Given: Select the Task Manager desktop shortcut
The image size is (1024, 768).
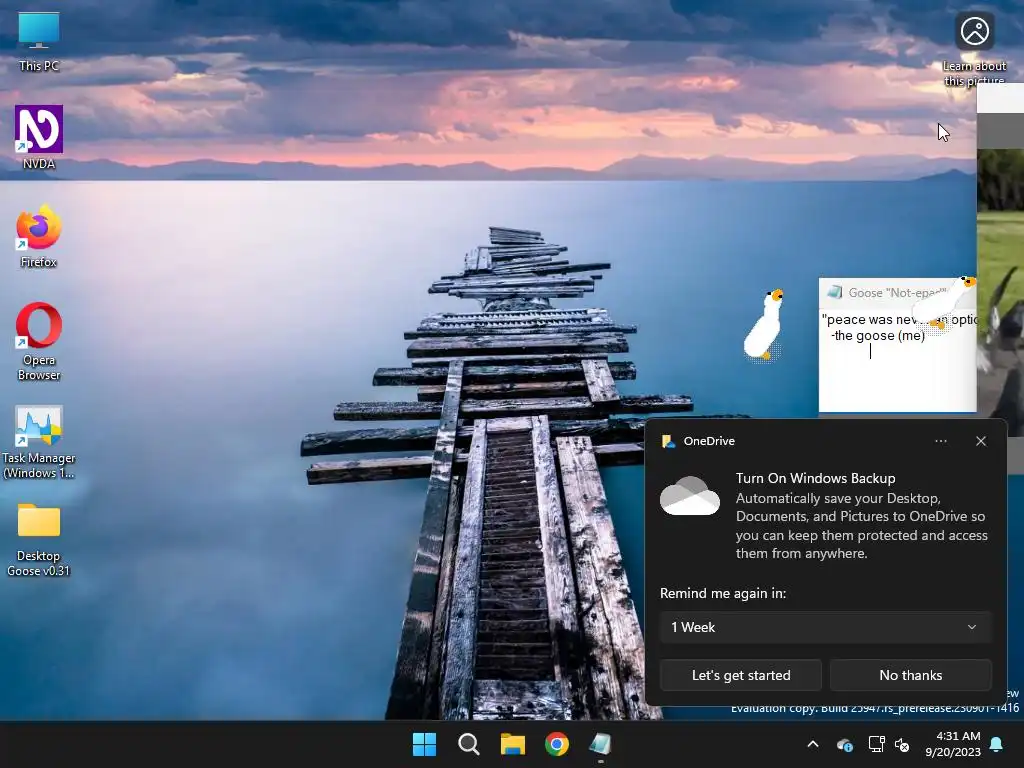Looking at the screenshot, I should [x=39, y=442].
